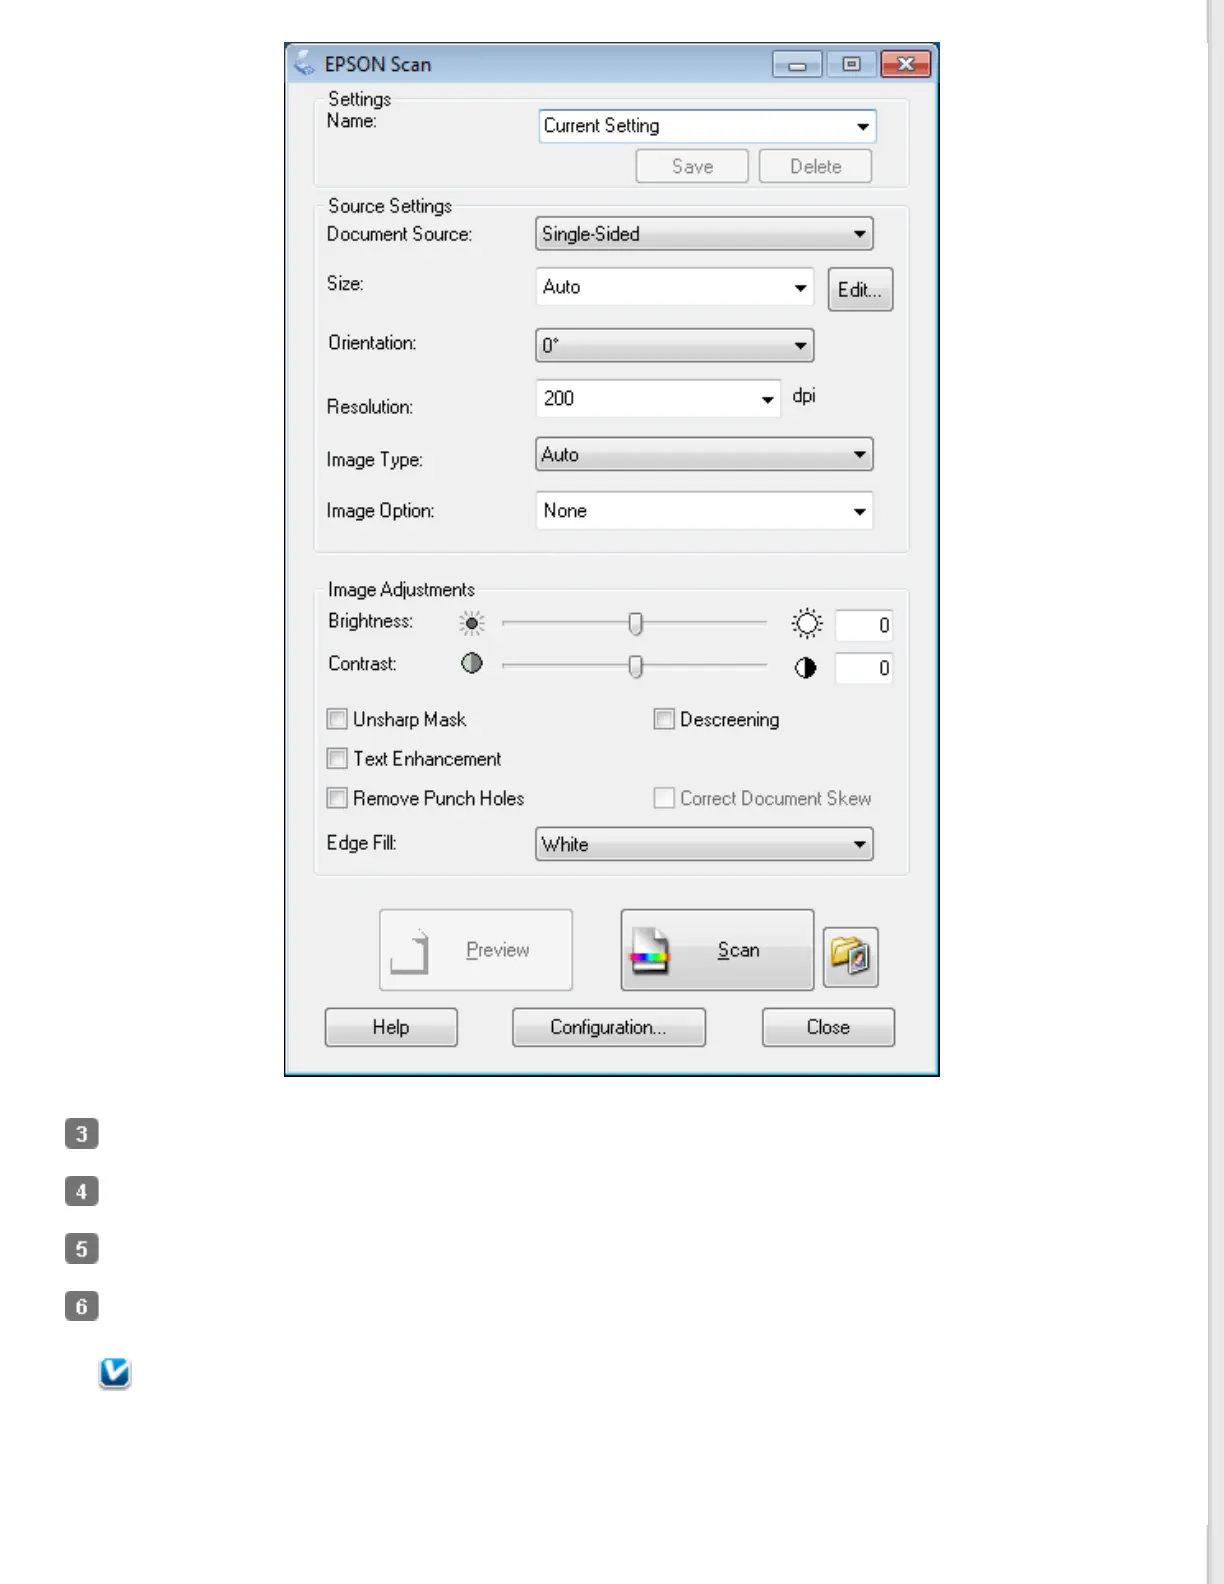
Task: Click the Brightness value field
Action: 864,625
